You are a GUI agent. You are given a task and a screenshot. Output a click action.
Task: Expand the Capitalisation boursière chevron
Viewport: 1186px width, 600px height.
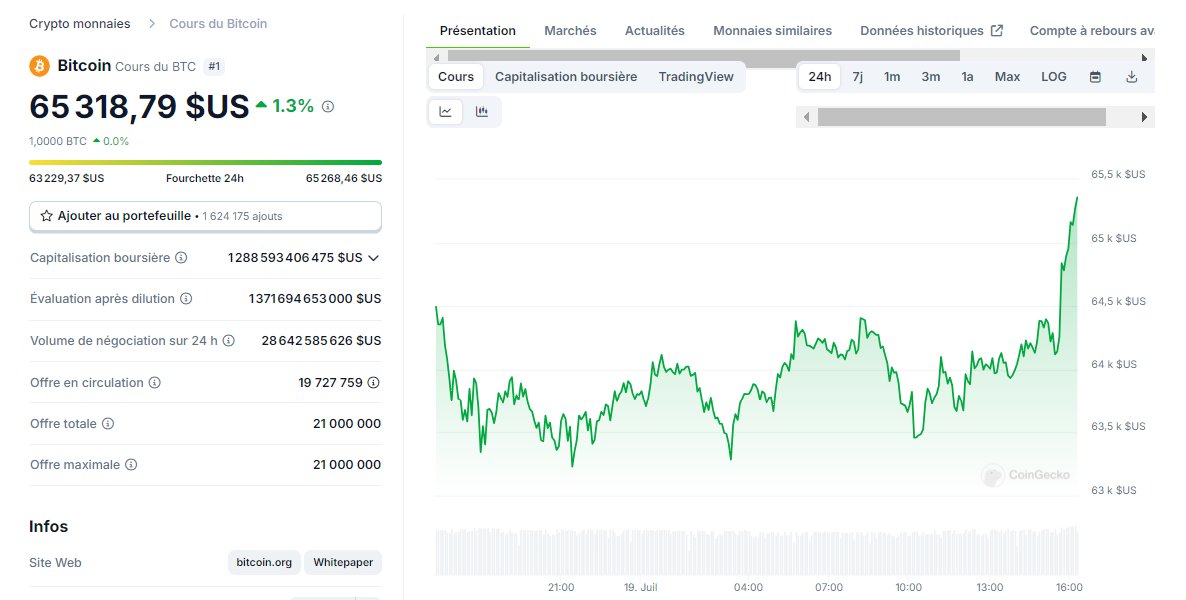374,258
